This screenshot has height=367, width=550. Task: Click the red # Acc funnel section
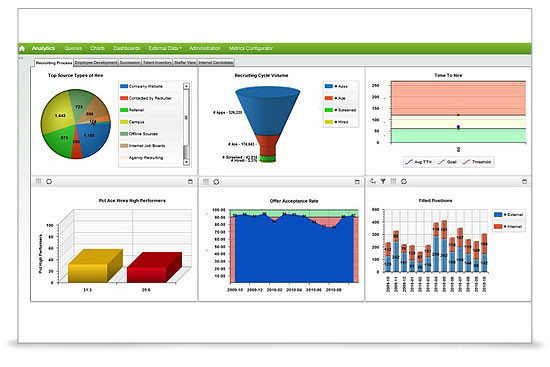coord(267,145)
